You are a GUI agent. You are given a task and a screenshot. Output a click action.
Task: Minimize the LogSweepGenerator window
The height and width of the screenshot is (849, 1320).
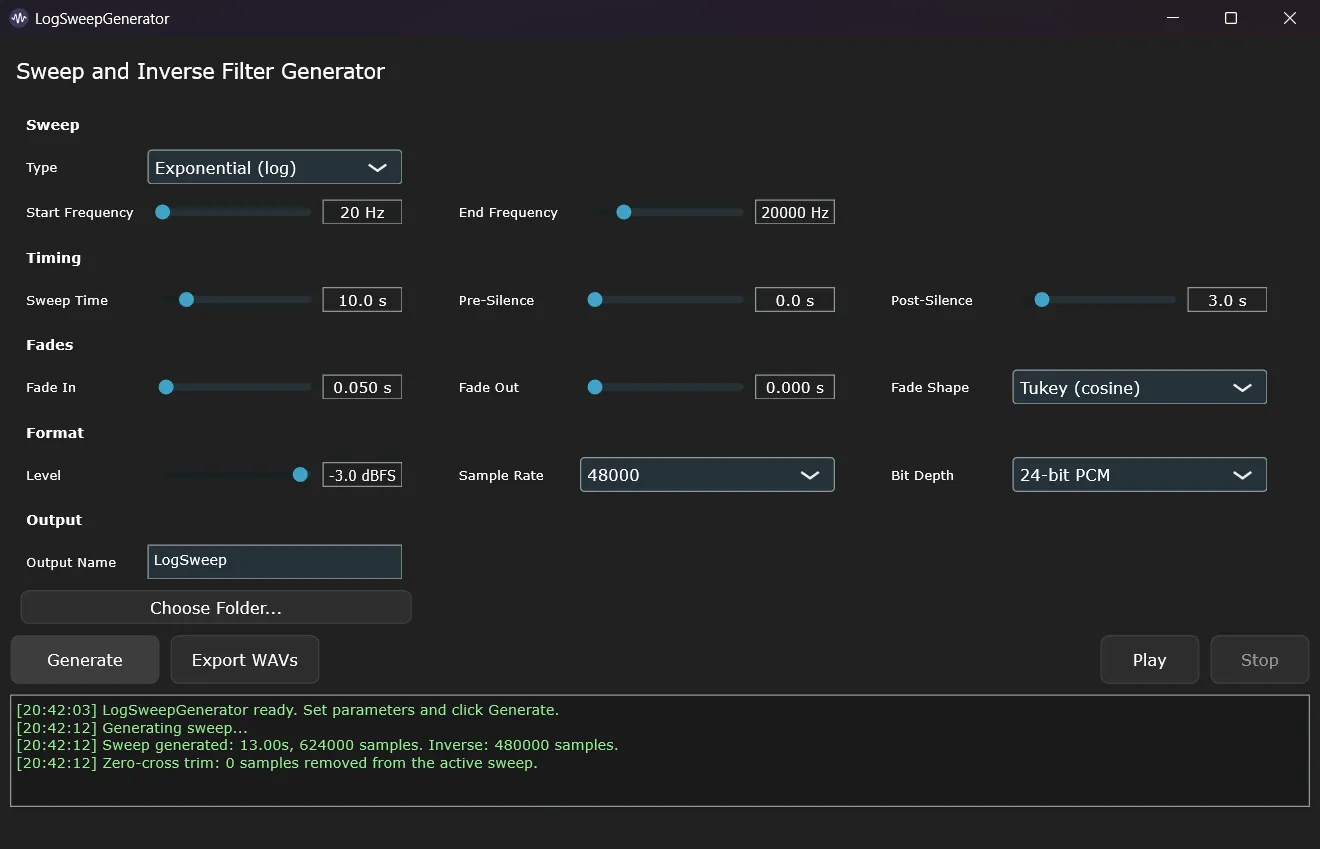click(x=1172, y=18)
